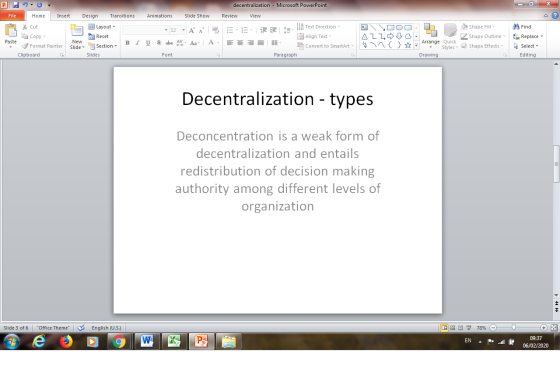
Task: Click the Paste clipboard icon
Action: click(11, 31)
